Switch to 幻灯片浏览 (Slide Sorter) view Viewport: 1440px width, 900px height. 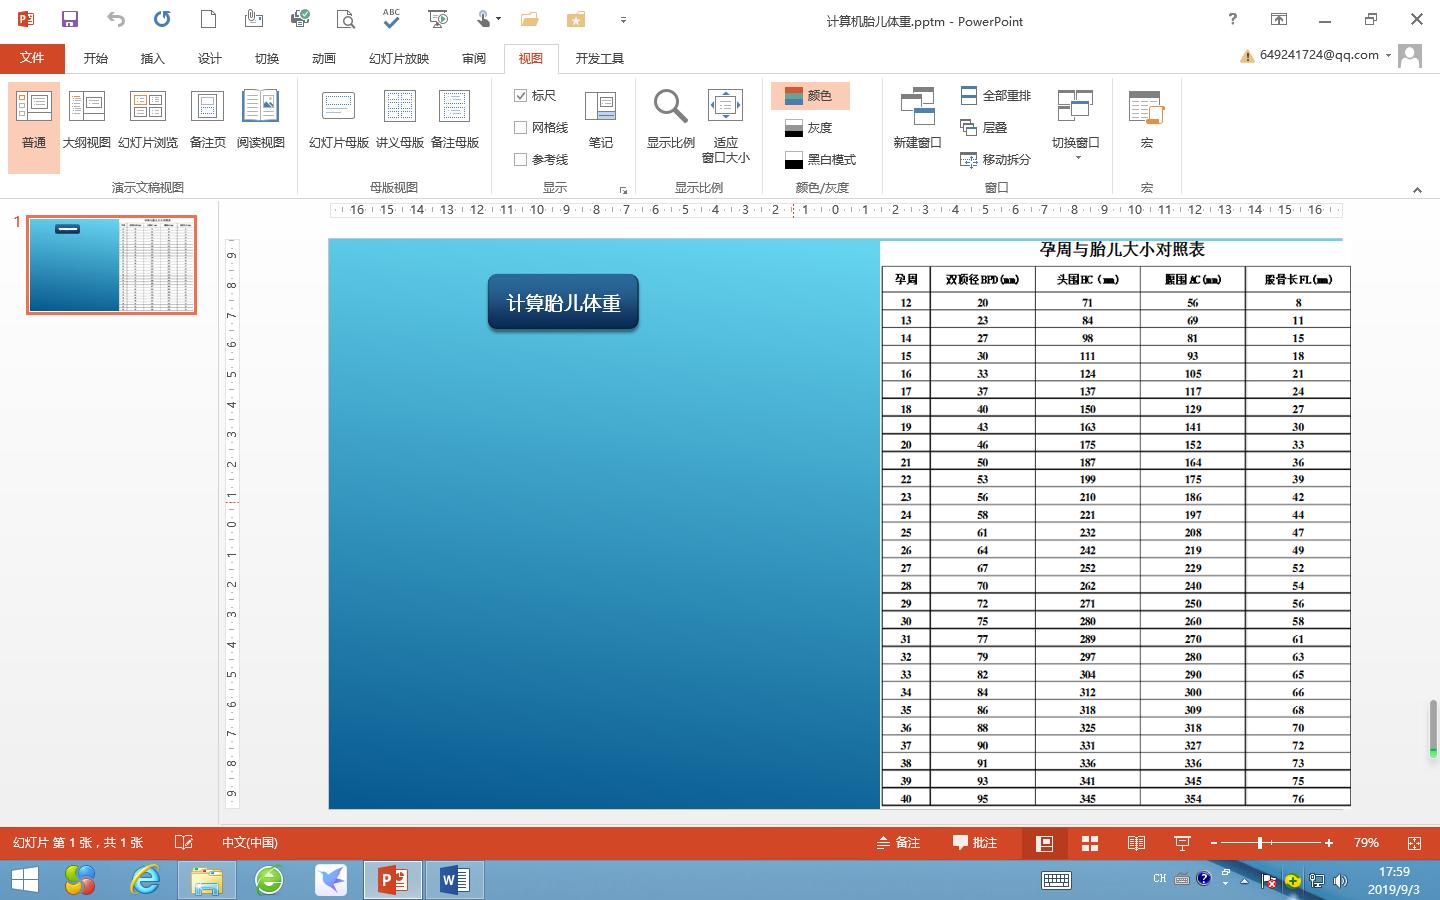[x=146, y=118]
